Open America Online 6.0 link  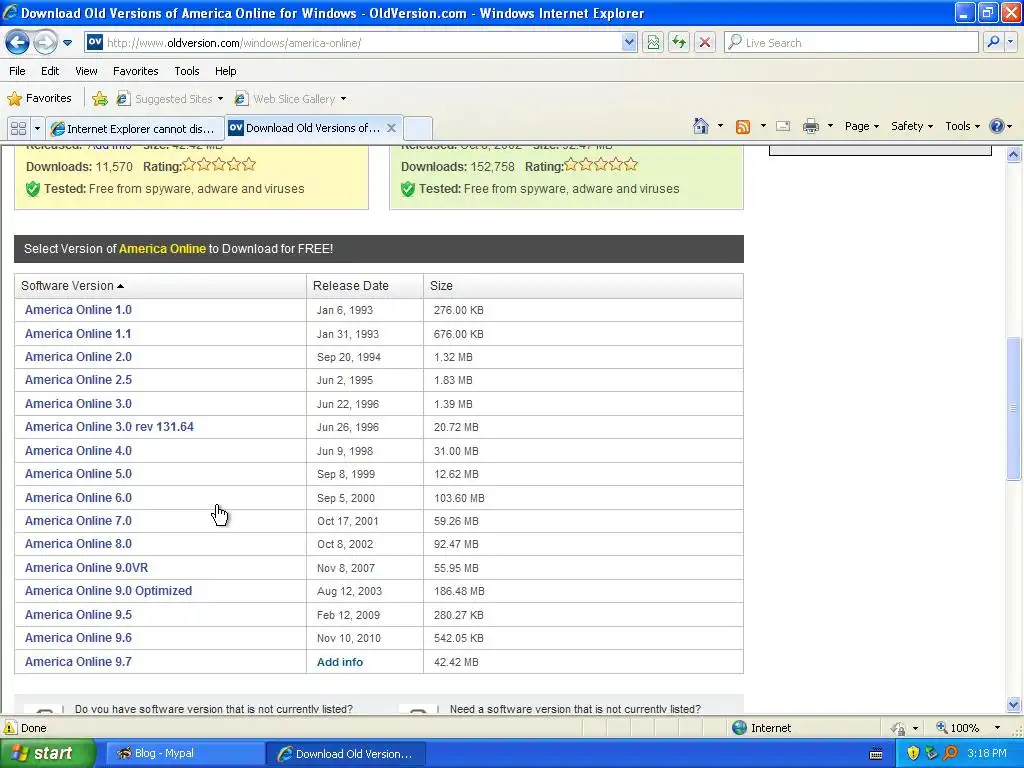[78, 498]
